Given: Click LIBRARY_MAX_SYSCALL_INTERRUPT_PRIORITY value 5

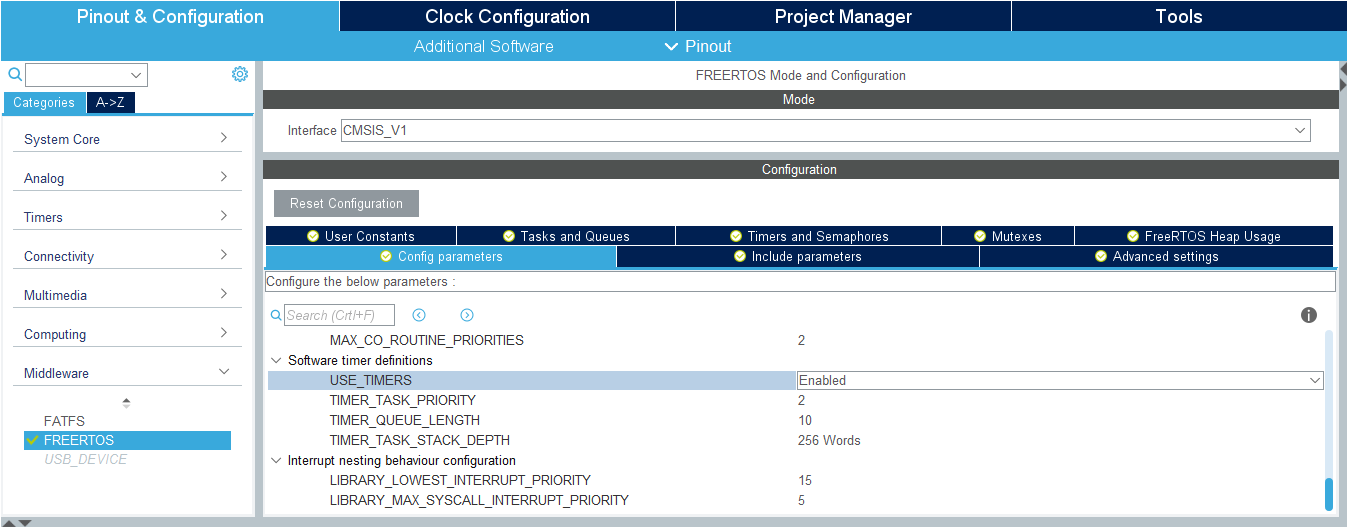Looking at the screenshot, I should click(801, 500).
